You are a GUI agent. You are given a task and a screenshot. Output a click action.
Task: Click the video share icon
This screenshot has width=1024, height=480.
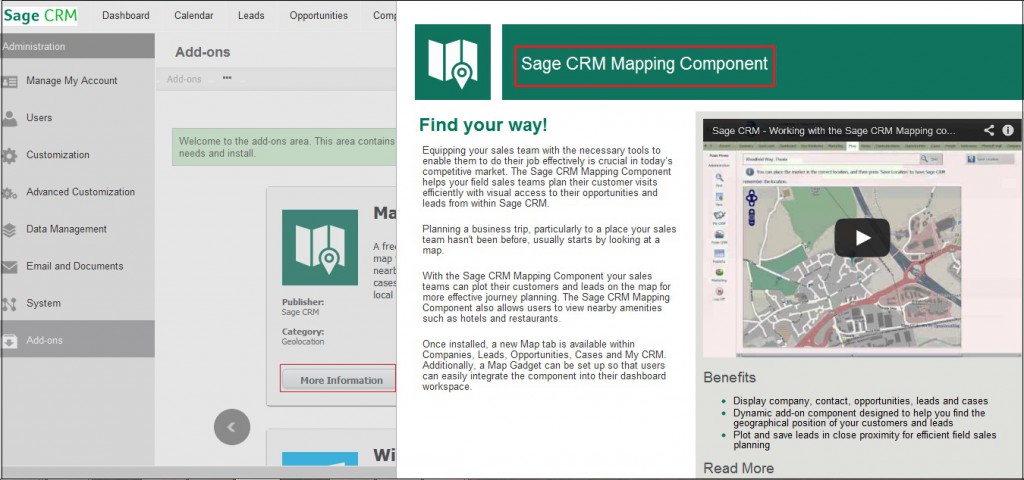[x=989, y=130]
